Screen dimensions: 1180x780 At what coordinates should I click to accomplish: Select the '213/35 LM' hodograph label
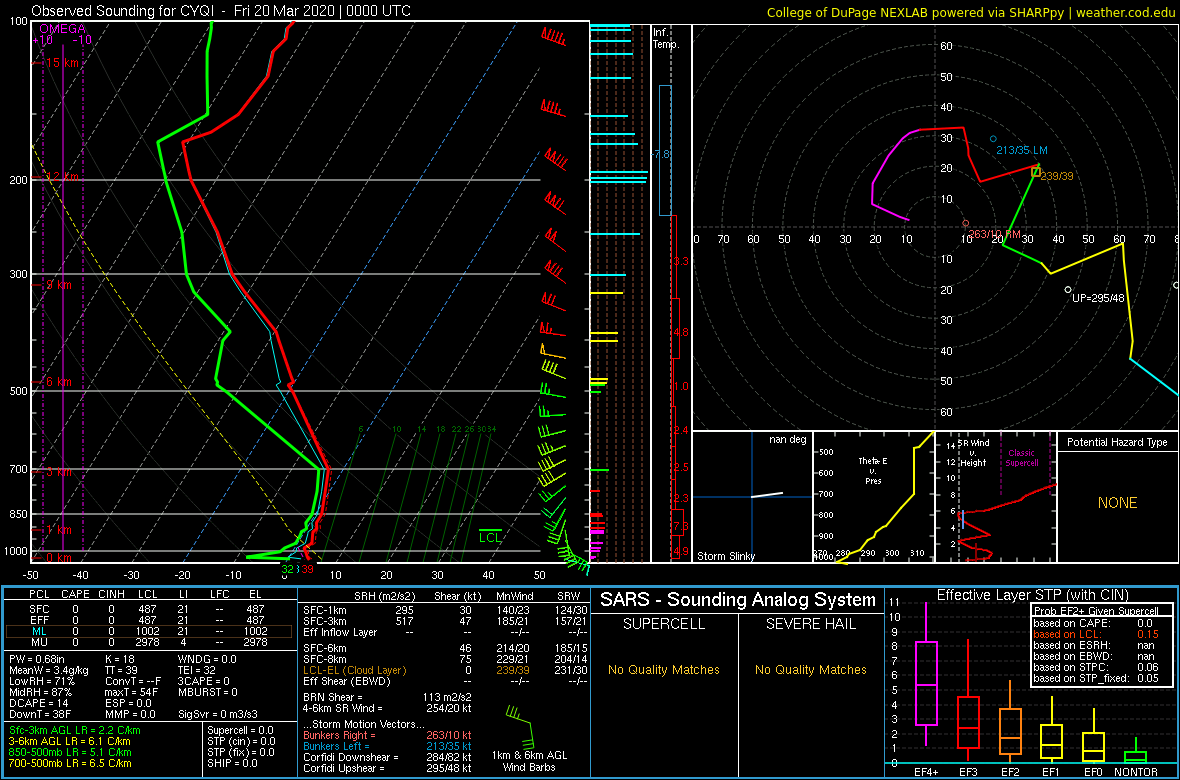pos(1022,149)
